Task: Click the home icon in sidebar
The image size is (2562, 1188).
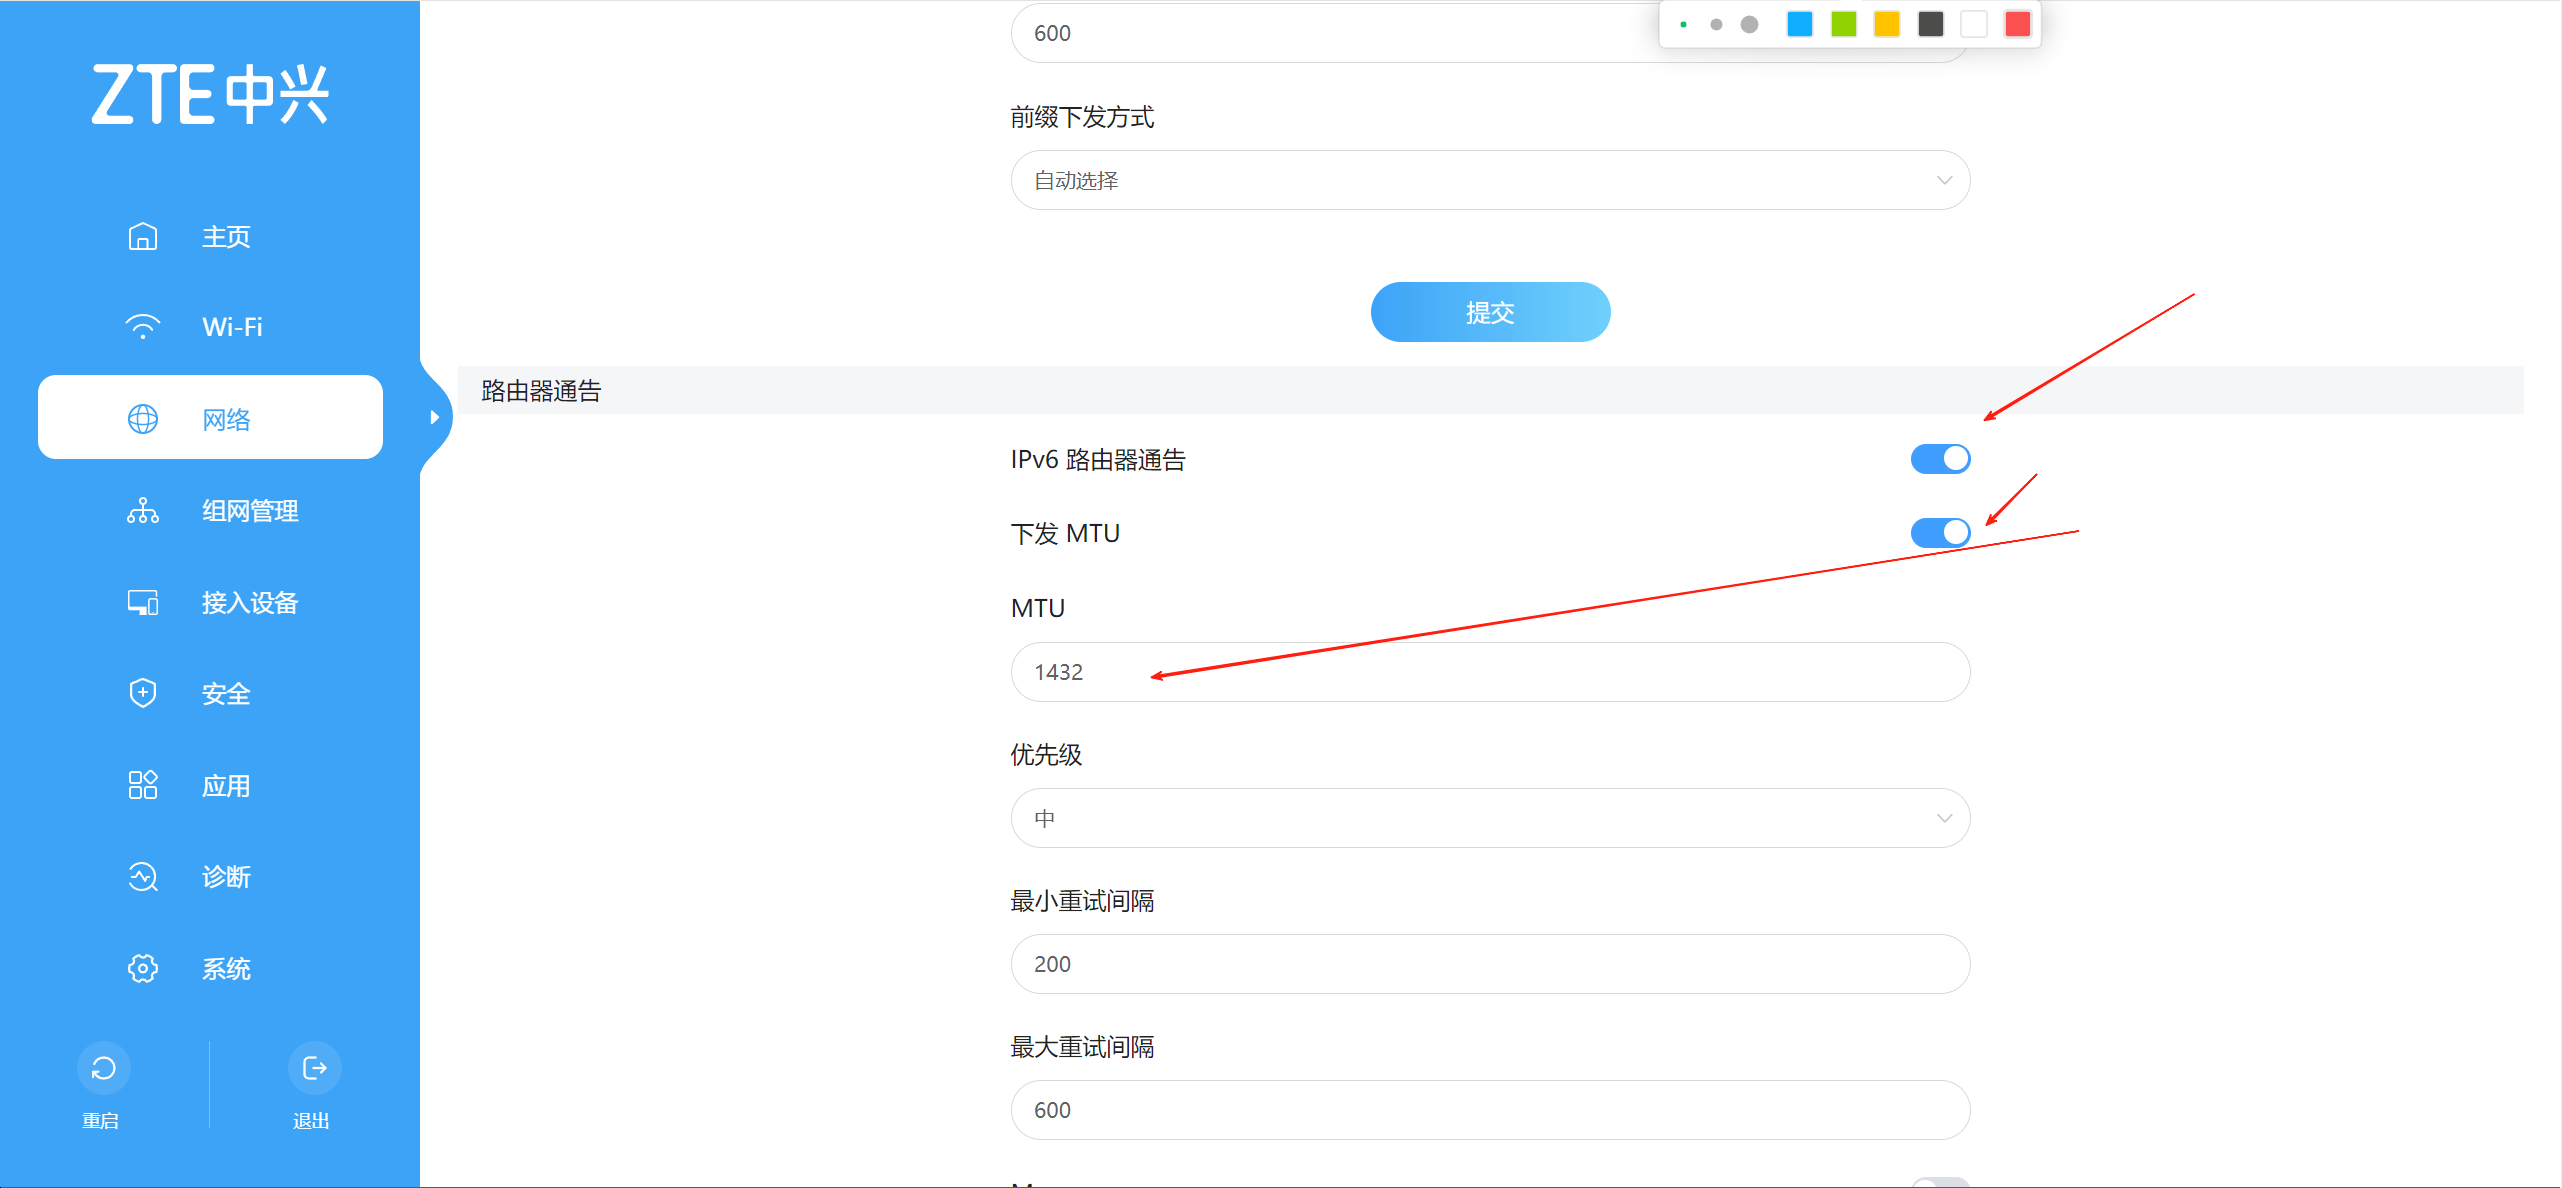Action: click(143, 236)
